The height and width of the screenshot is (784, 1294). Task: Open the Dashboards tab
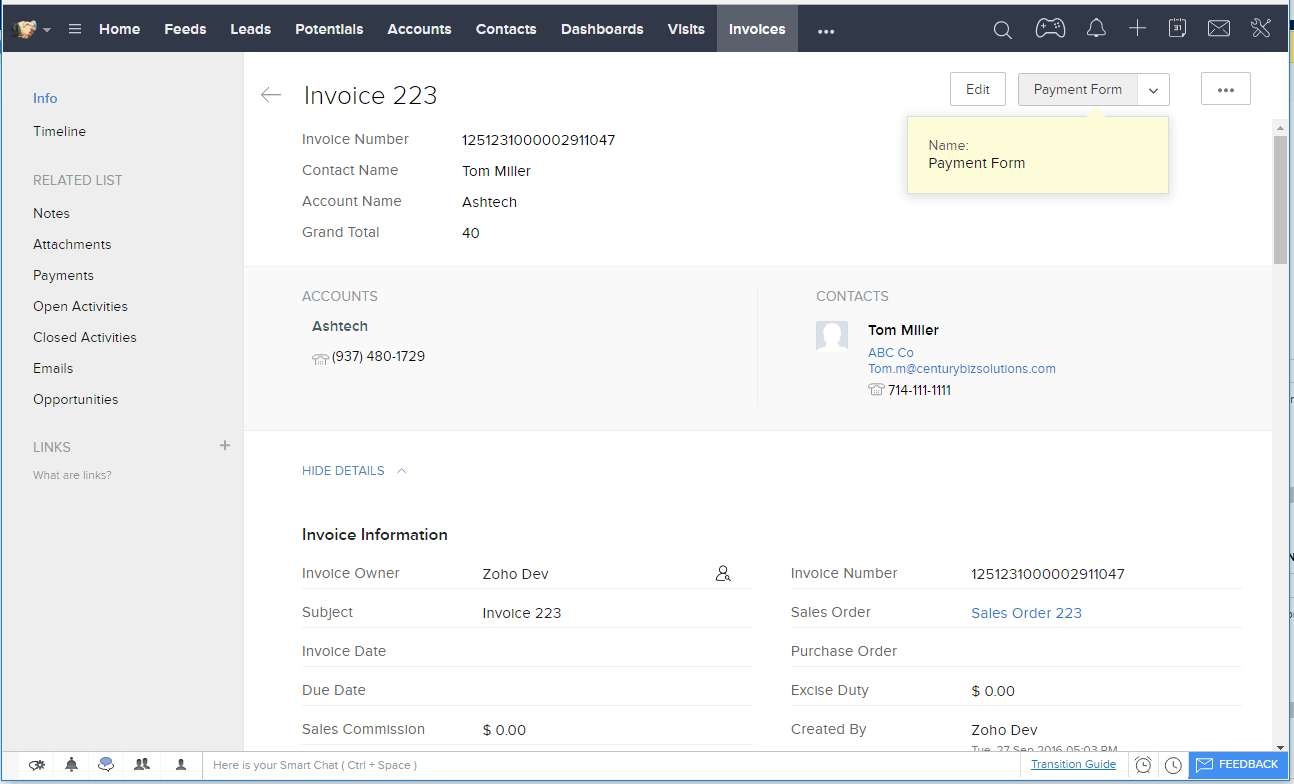coord(602,29)
